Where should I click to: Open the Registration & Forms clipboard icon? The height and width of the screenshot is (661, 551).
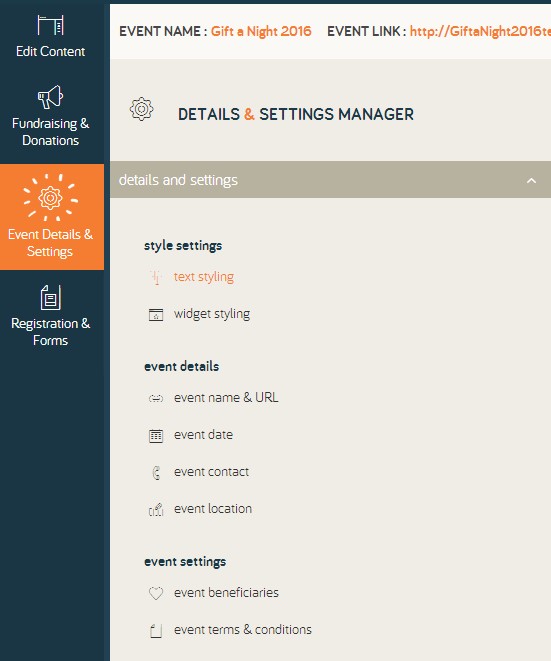51,297
